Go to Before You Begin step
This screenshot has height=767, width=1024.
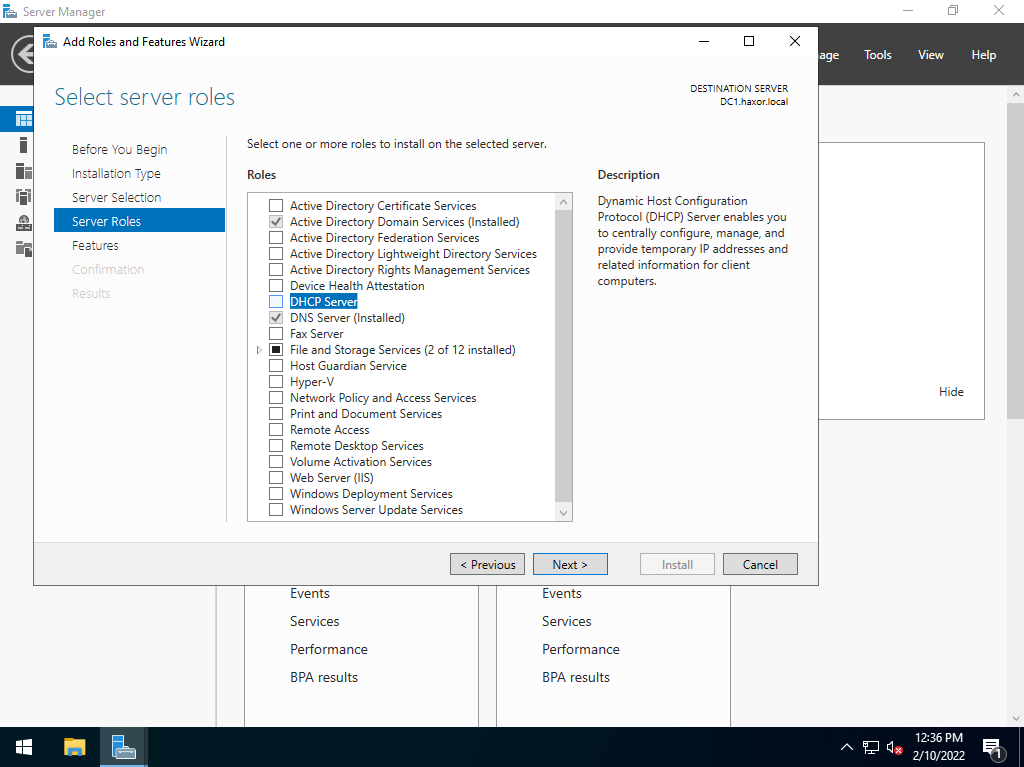click(x=120, y=150)
